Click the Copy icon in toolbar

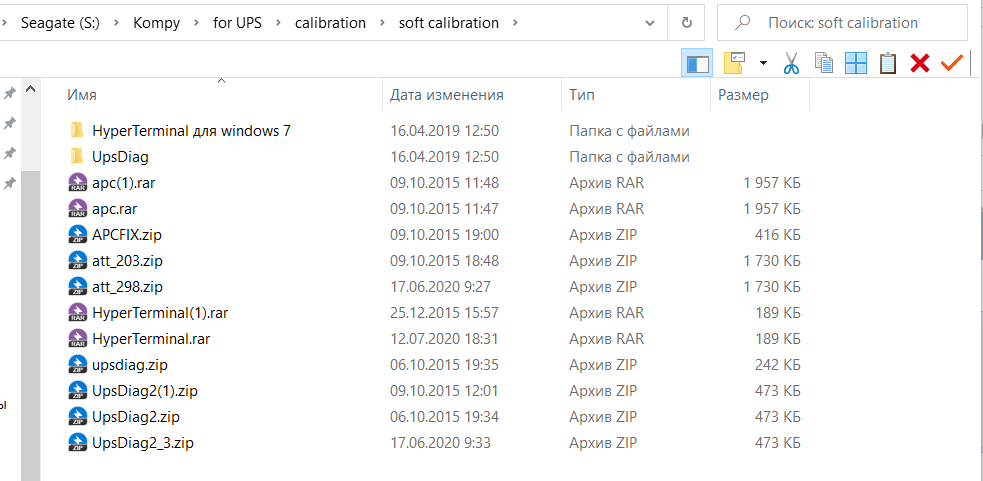(x=824, y=63)
